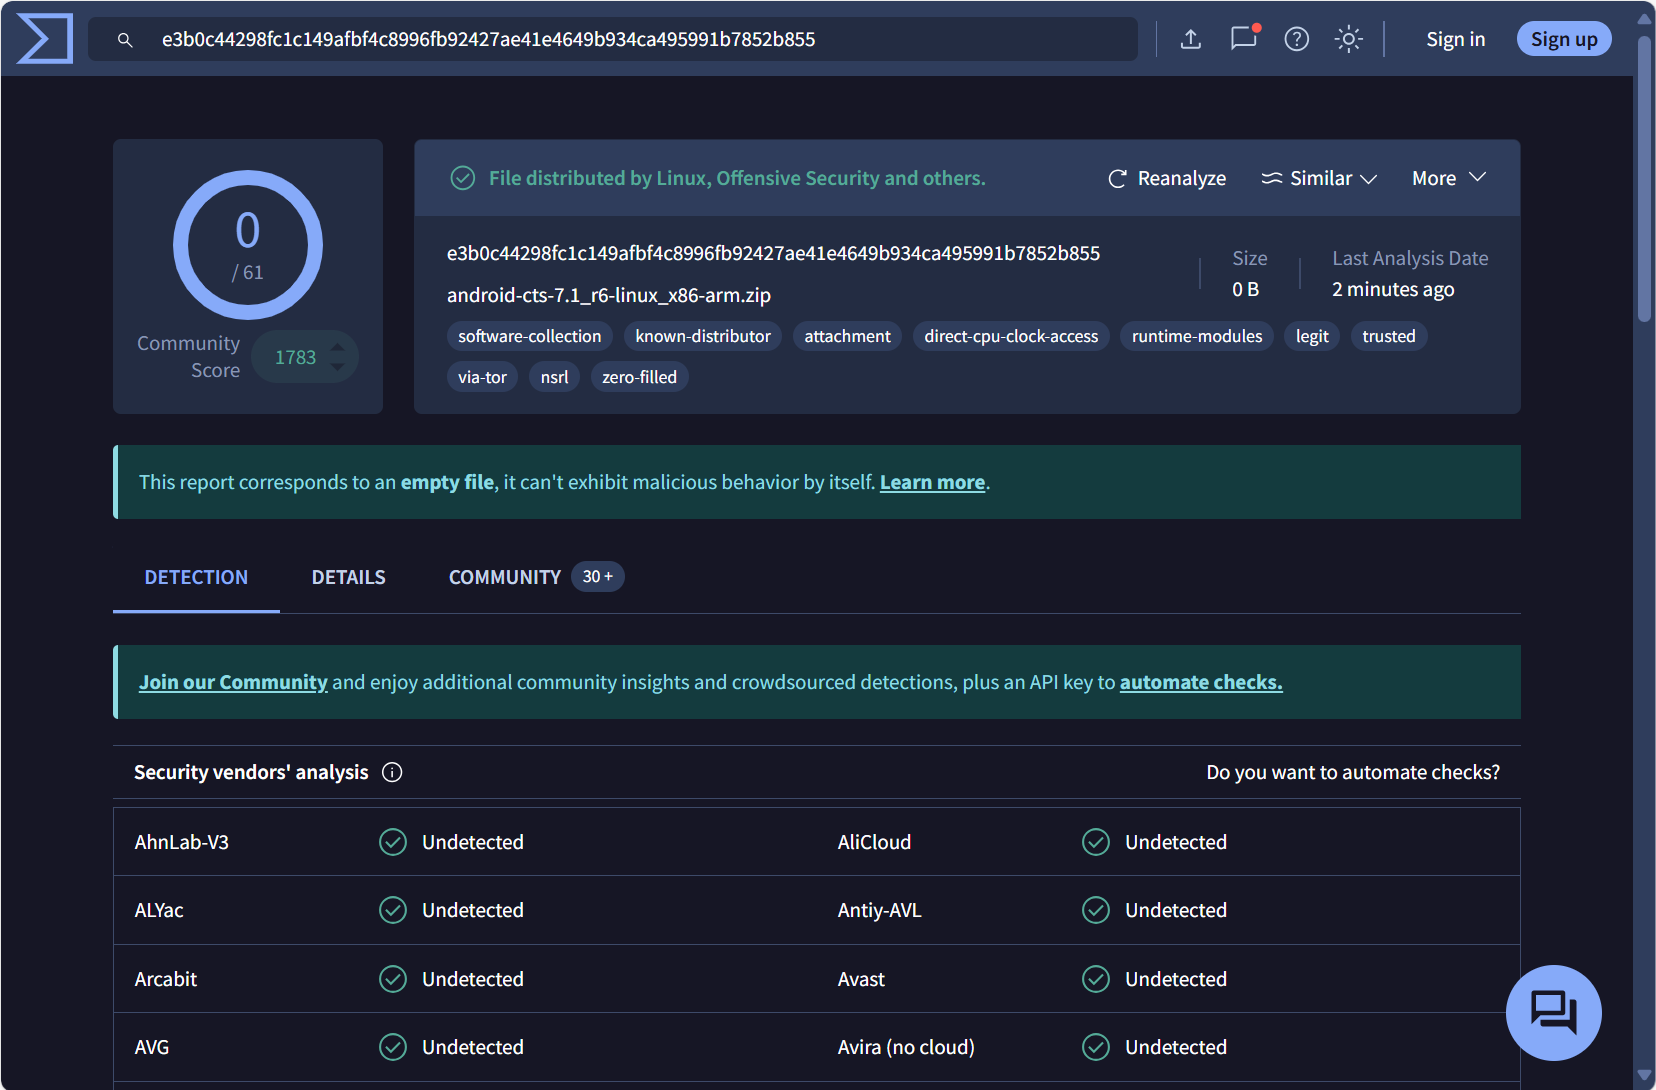
Task: Click the search magnifier icon
Action: 125,40
